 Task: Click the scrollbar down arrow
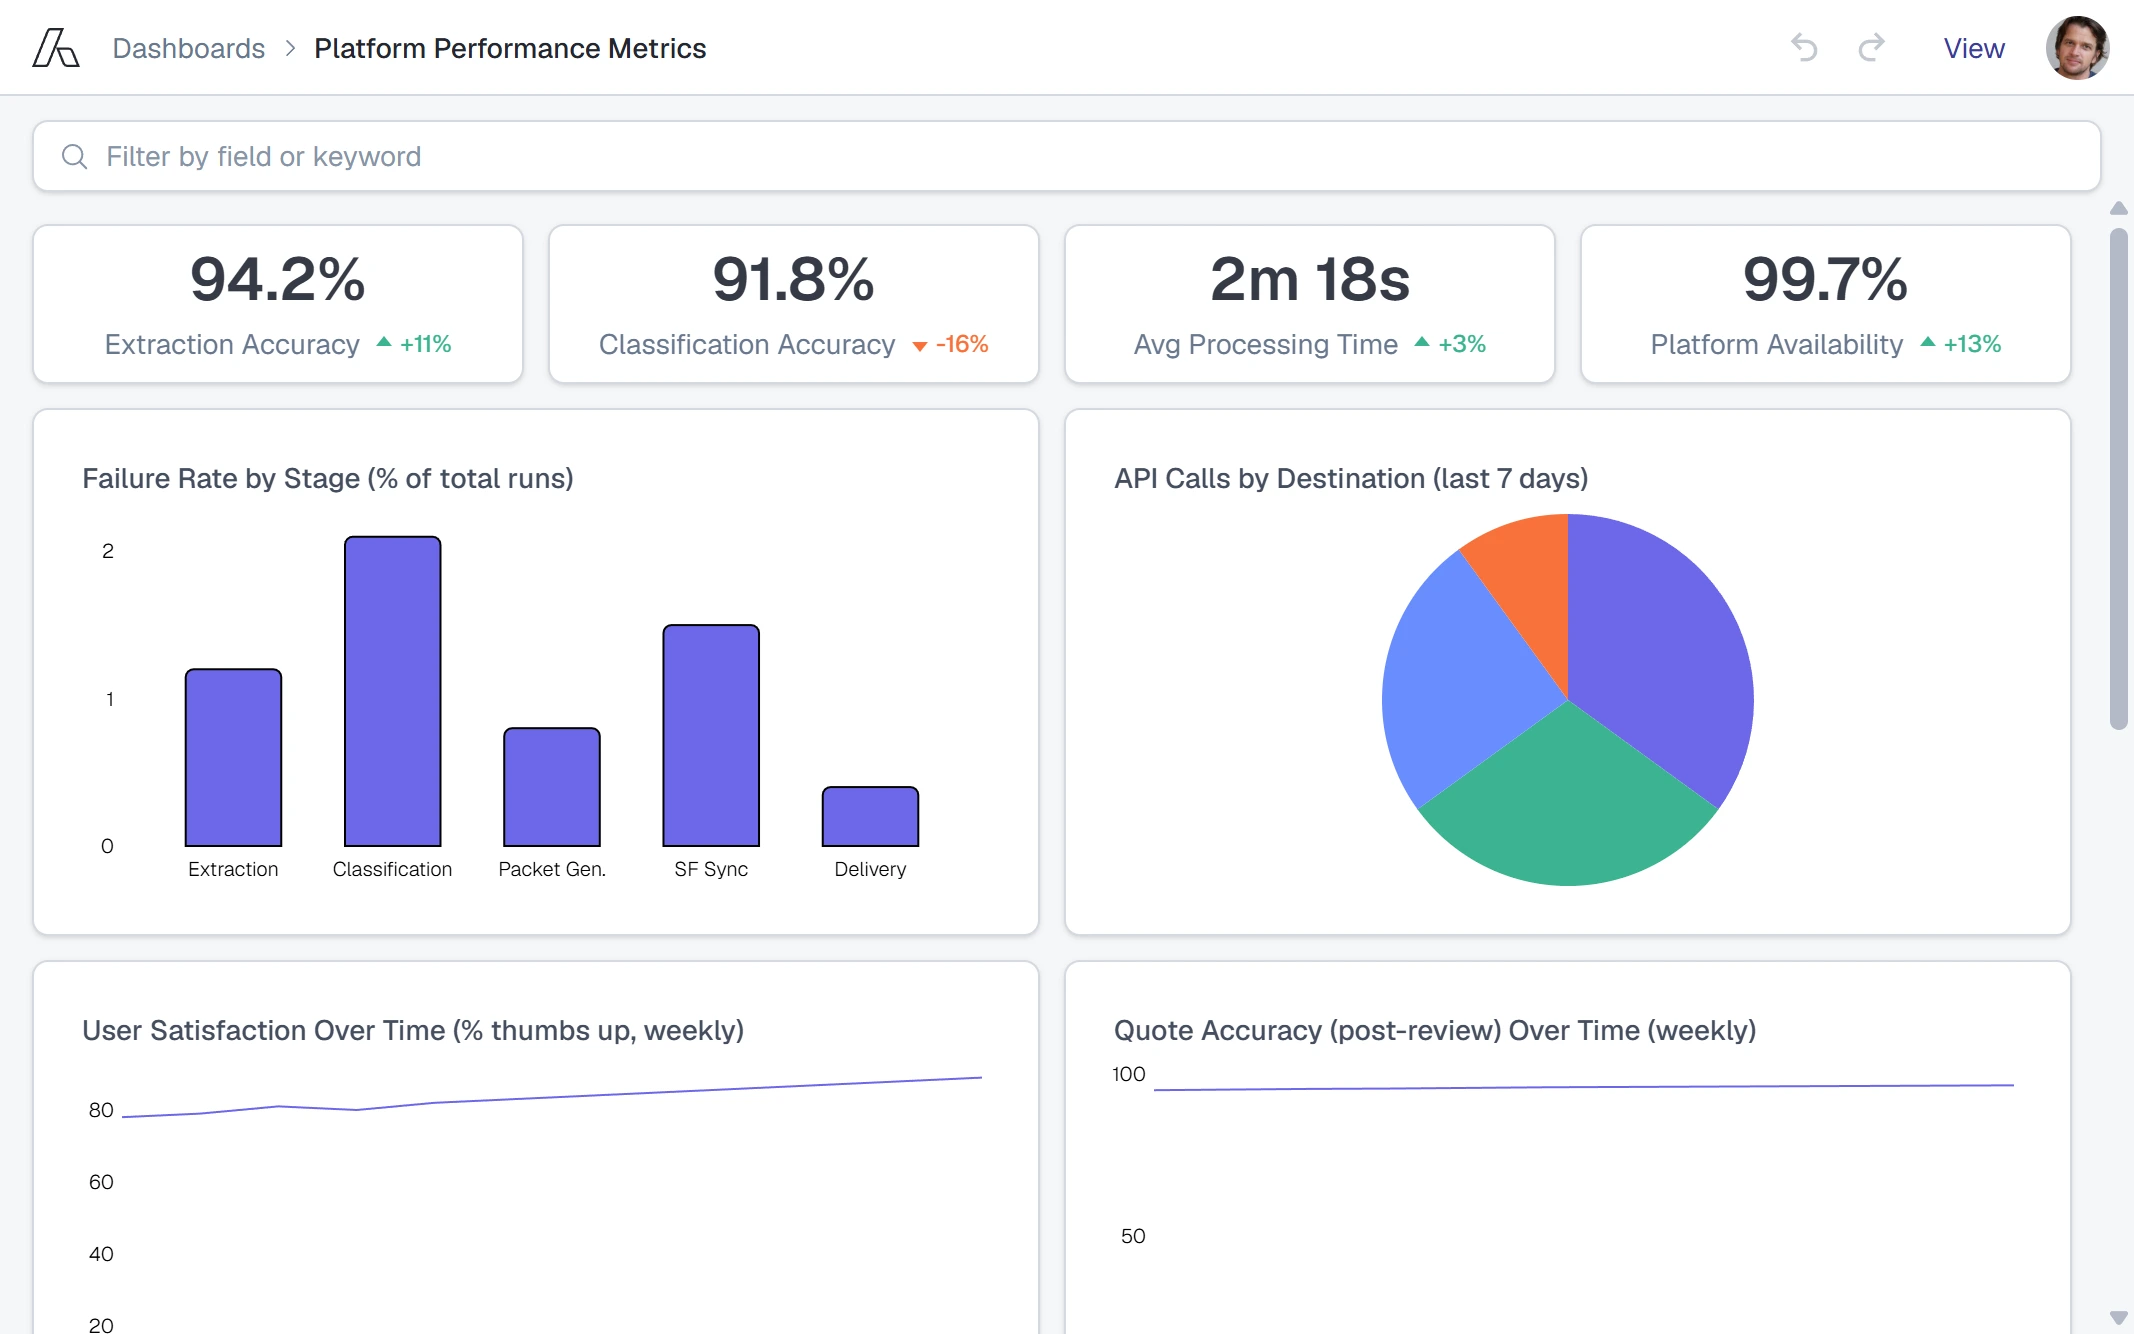click(x=2118, y=1317)
